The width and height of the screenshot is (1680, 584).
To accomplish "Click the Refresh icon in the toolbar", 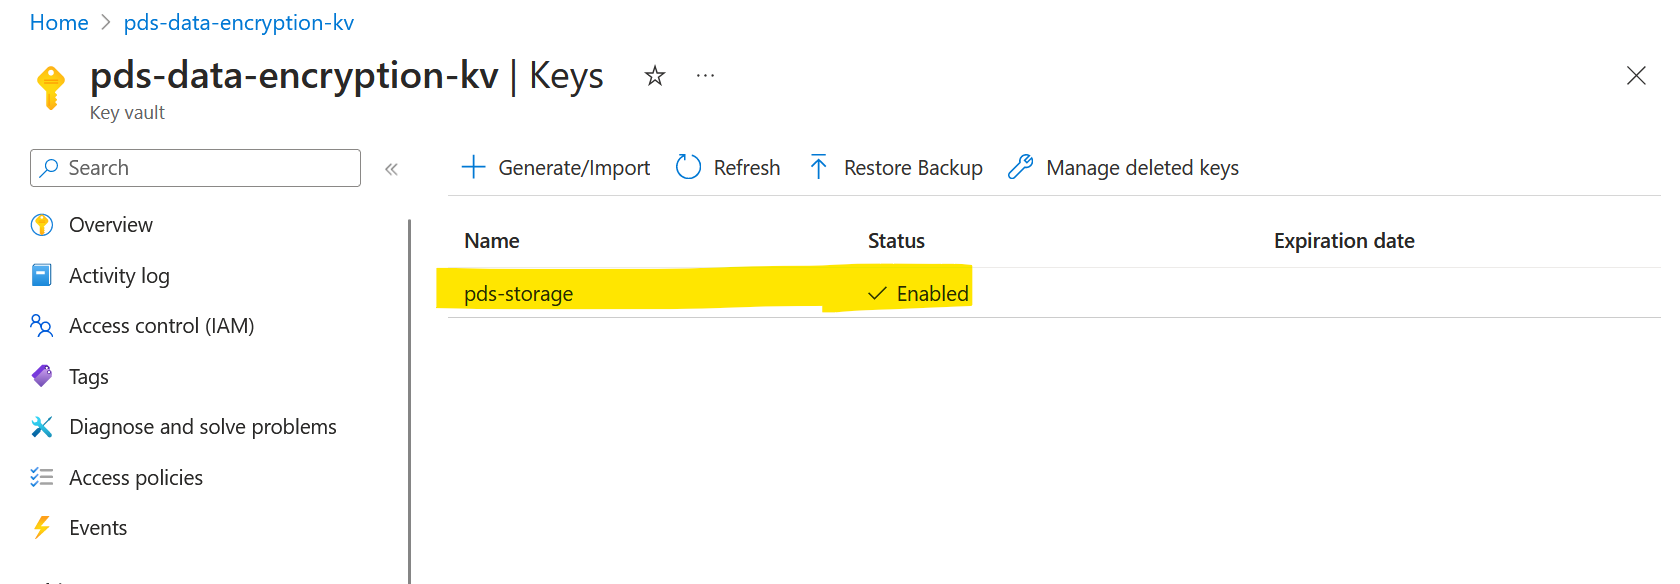I will (x=688, y=167).
